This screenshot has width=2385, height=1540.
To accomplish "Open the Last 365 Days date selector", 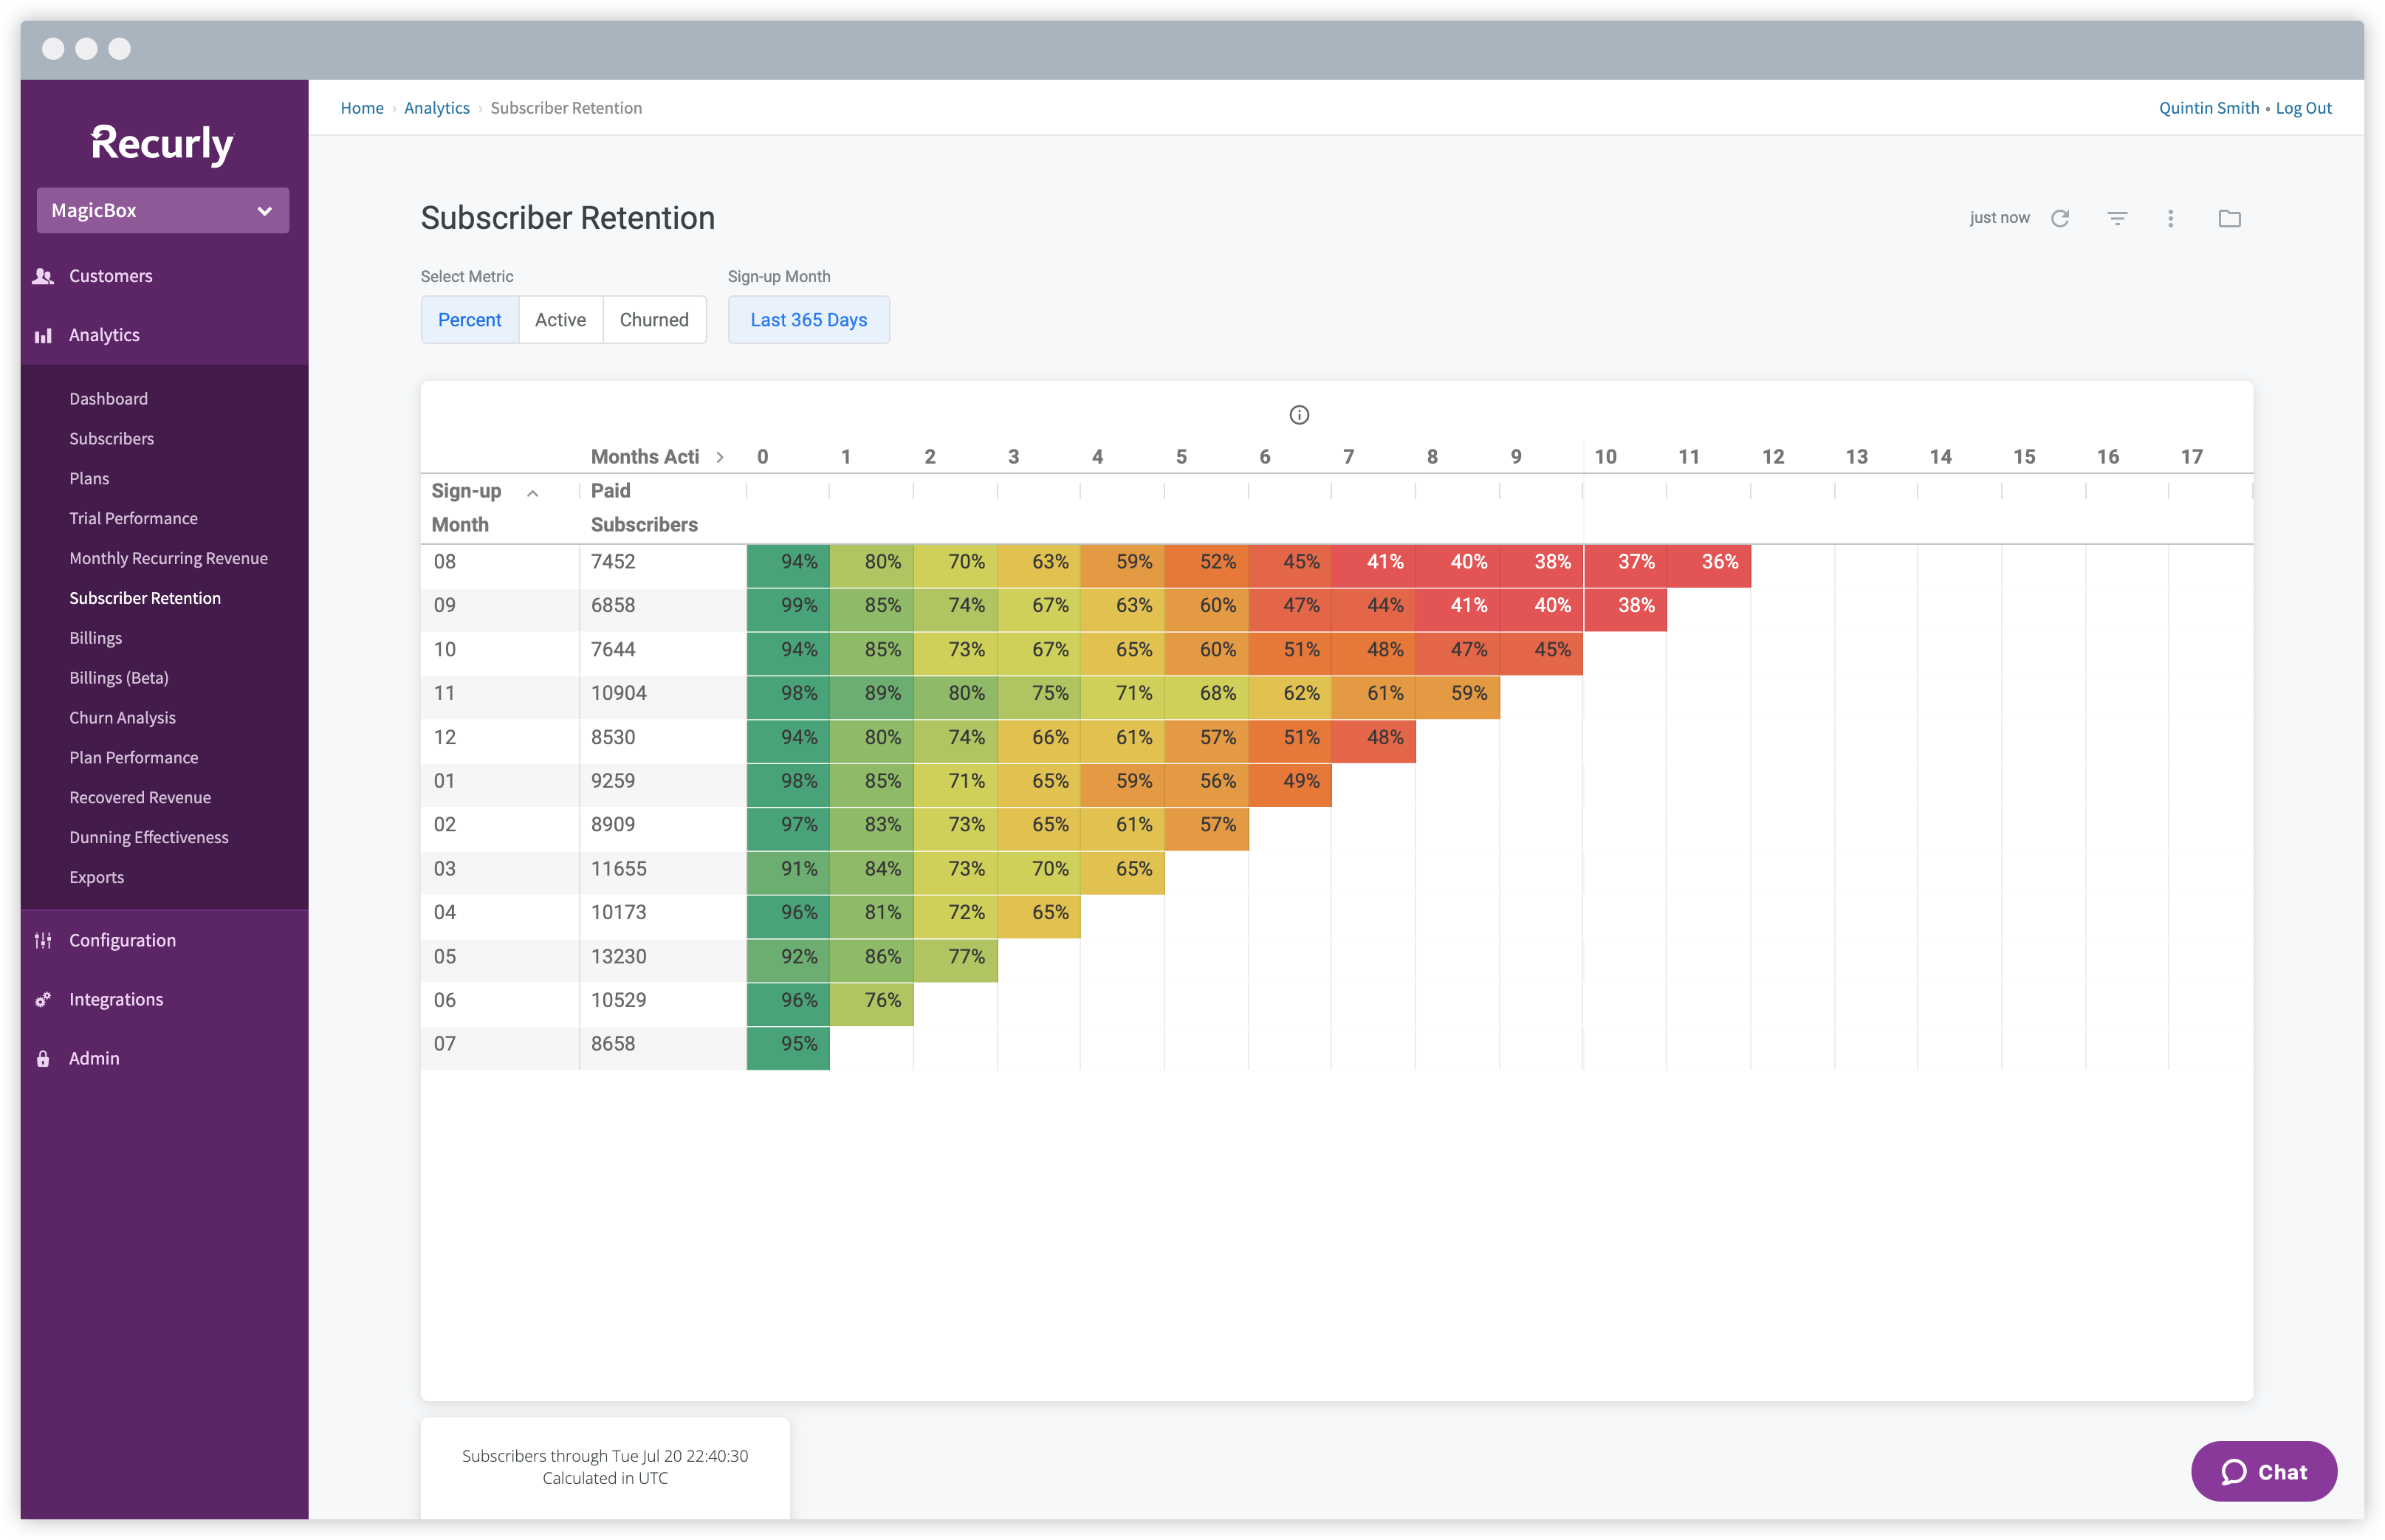I will (x=808, y=320).
